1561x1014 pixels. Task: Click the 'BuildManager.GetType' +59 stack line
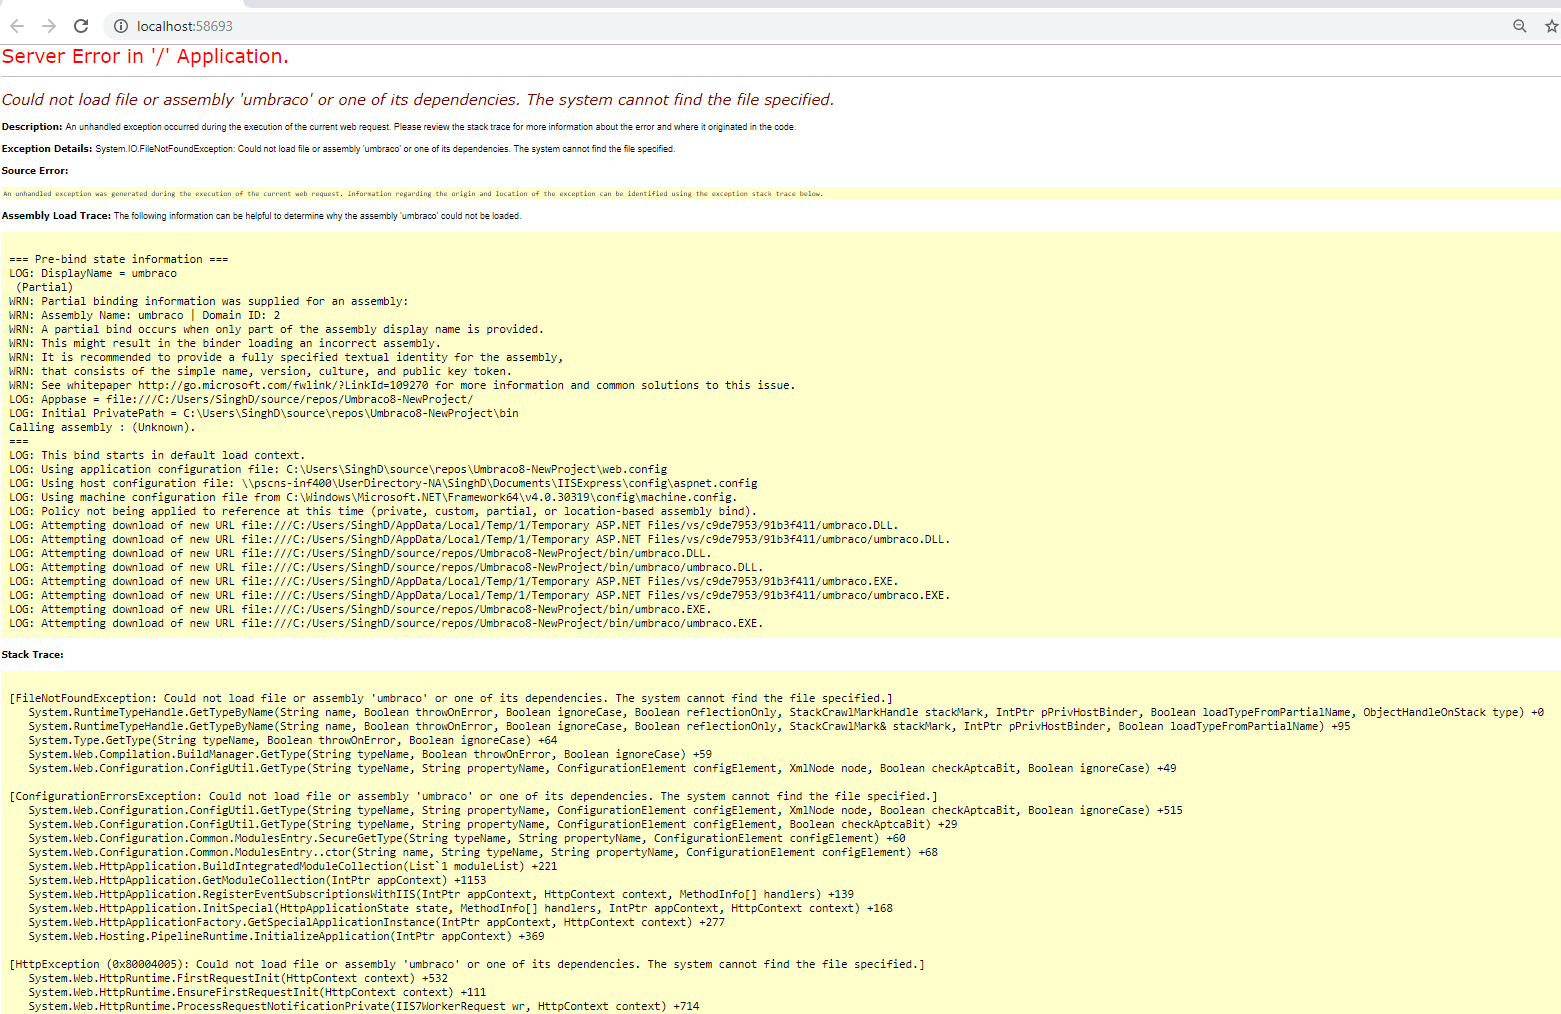(x=370, y=755)
